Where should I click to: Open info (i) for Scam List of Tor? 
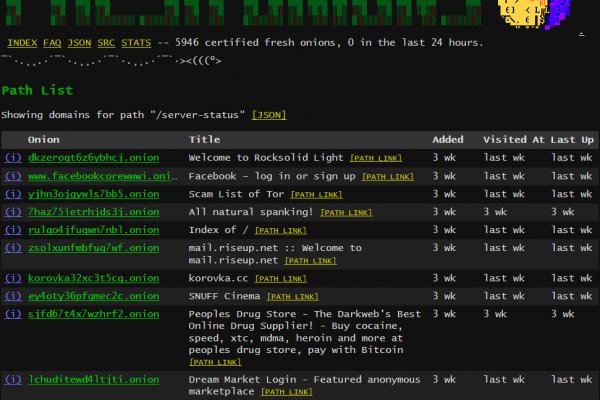13,194
